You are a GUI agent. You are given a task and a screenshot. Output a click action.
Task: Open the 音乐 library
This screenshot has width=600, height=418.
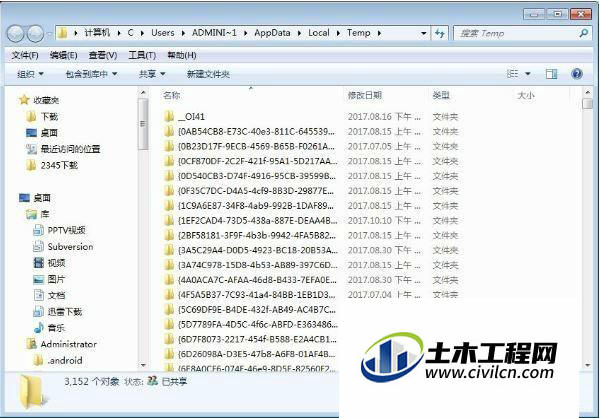click(56, 328)
